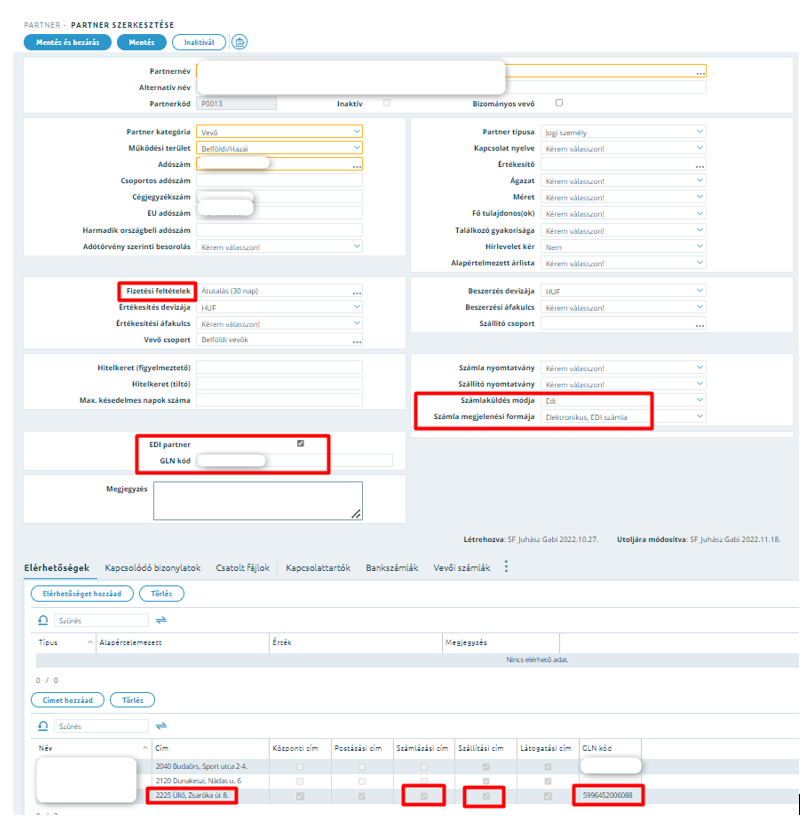
Task: Click the PARTNER breadcrumb link
Action: [x=42, y=25]
